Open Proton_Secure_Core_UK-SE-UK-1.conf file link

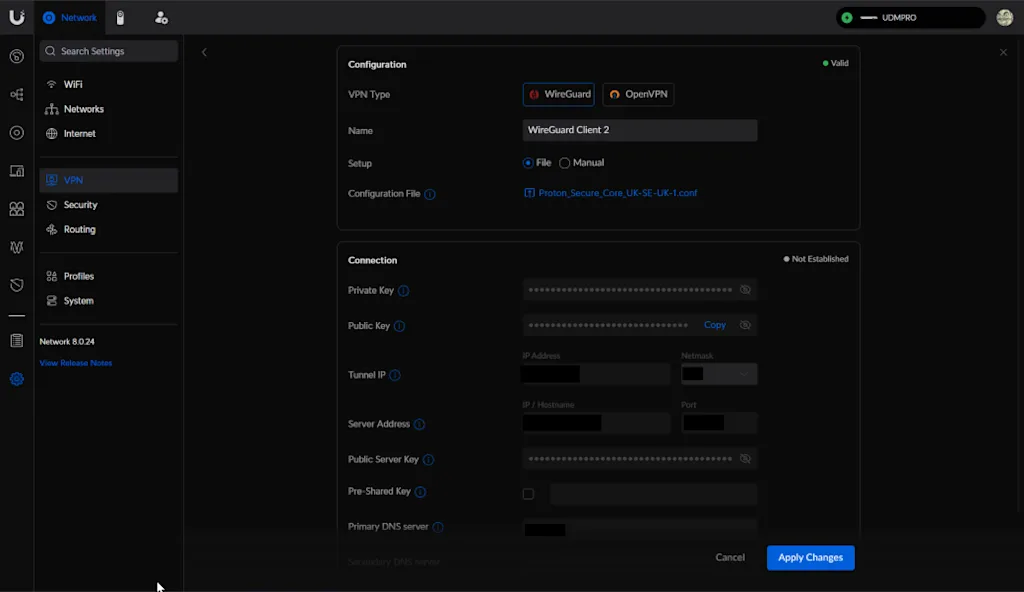pyautogui.click(x=617, y=193)
